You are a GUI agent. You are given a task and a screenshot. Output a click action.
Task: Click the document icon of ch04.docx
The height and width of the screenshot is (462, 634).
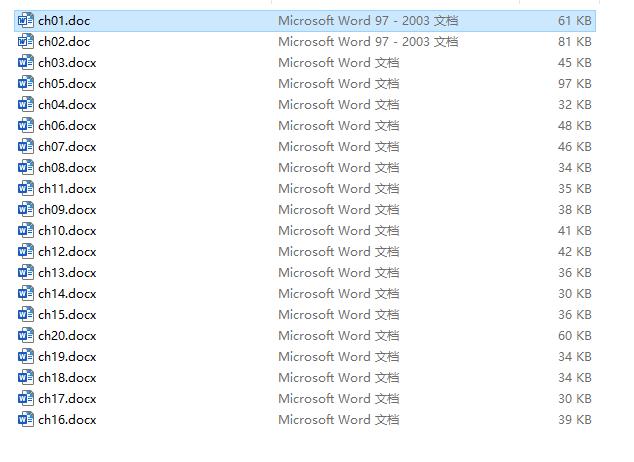coord(25,104)
